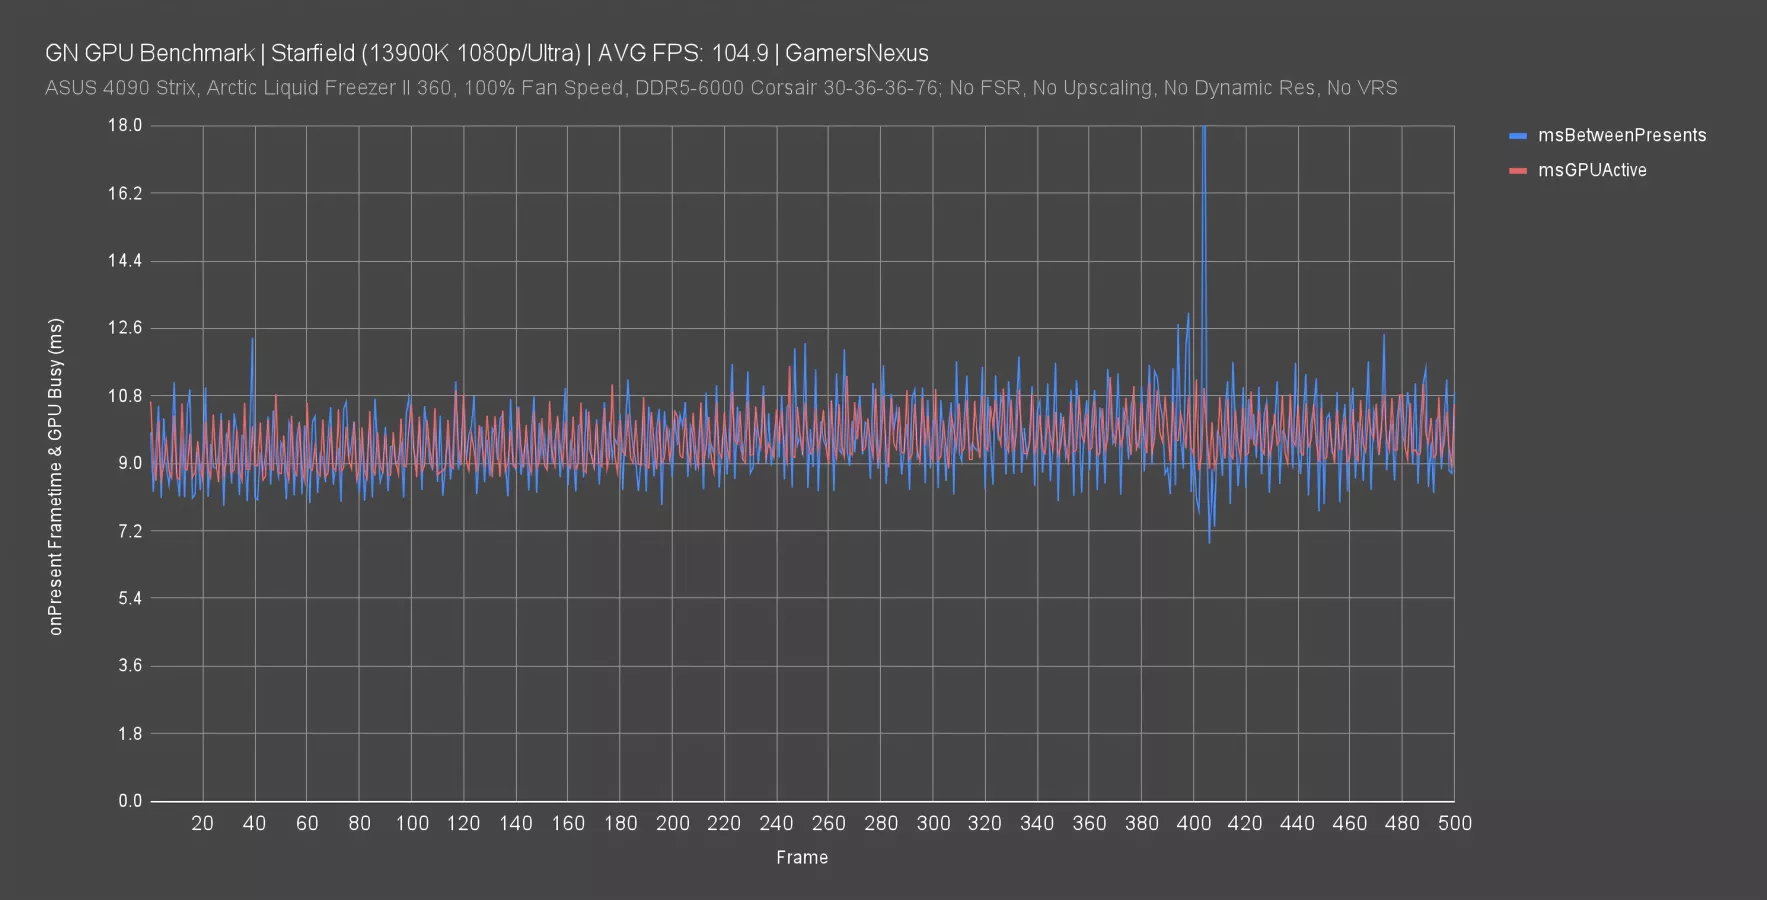Viewport: 1767px width, 900px height.
Task: Click the 5.4 y-axis tick label
Action: 130,598
